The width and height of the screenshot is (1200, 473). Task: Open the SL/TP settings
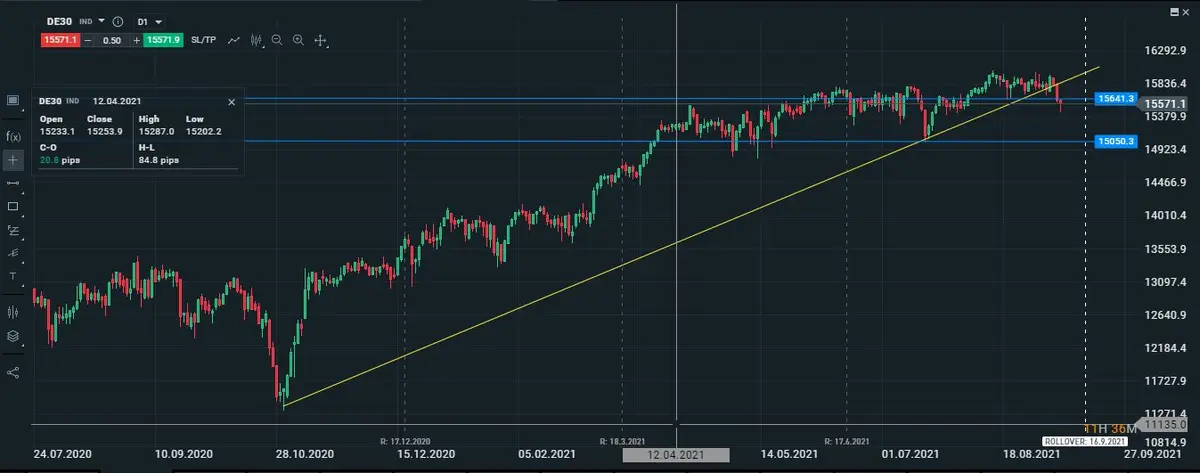203,40
